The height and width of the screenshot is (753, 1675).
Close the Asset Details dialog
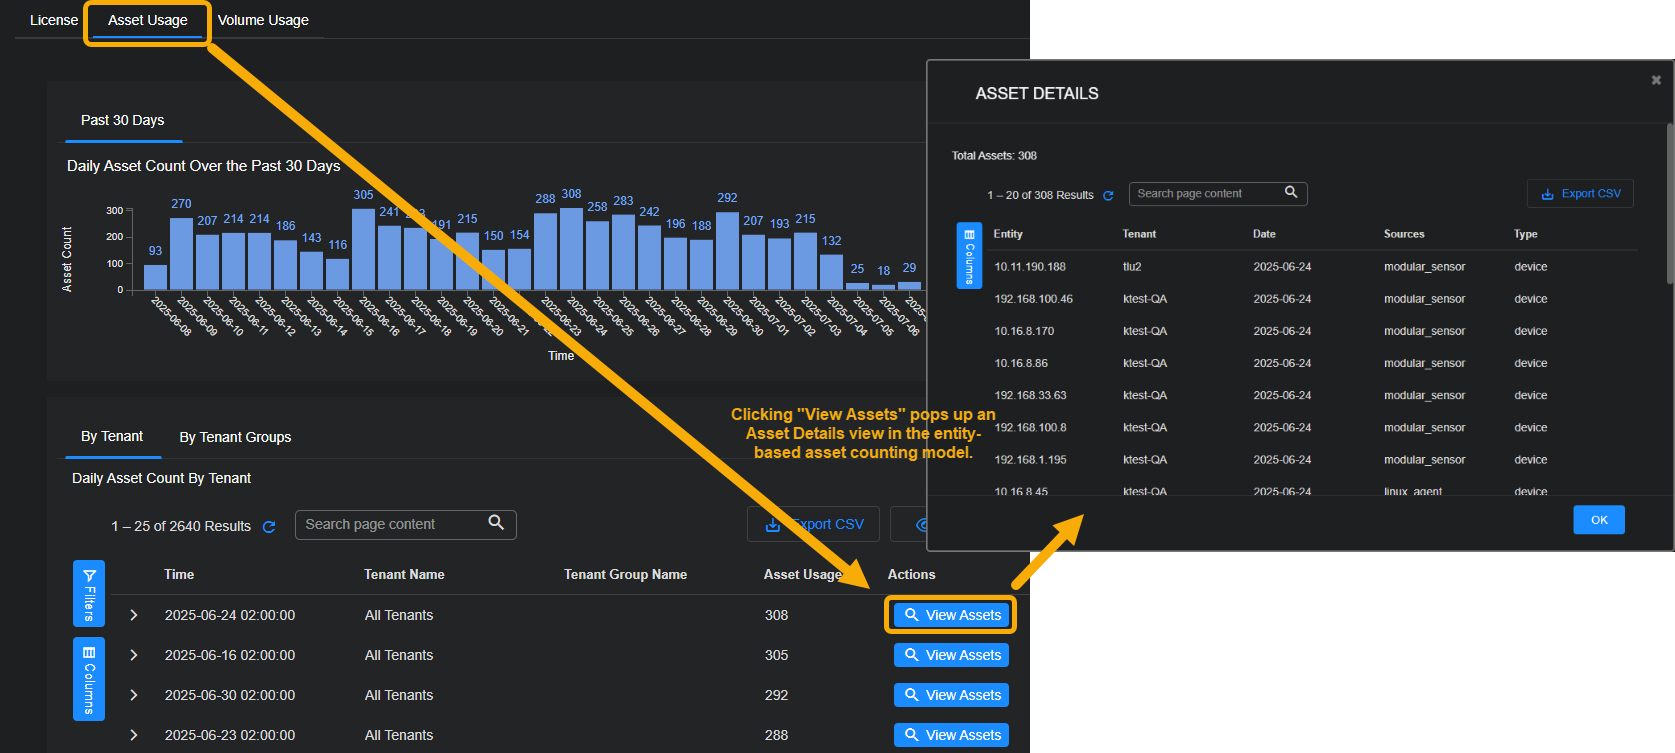tap(1656, 80)
